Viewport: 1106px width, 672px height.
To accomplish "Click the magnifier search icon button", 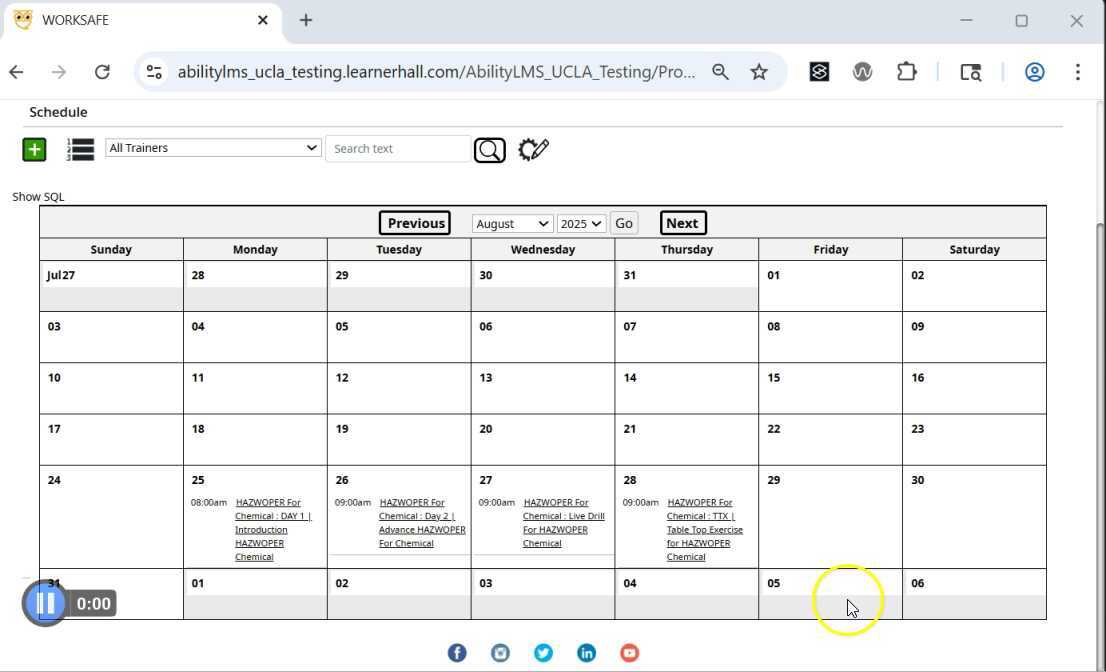I will pyautogui.click(x=489, y=150).
